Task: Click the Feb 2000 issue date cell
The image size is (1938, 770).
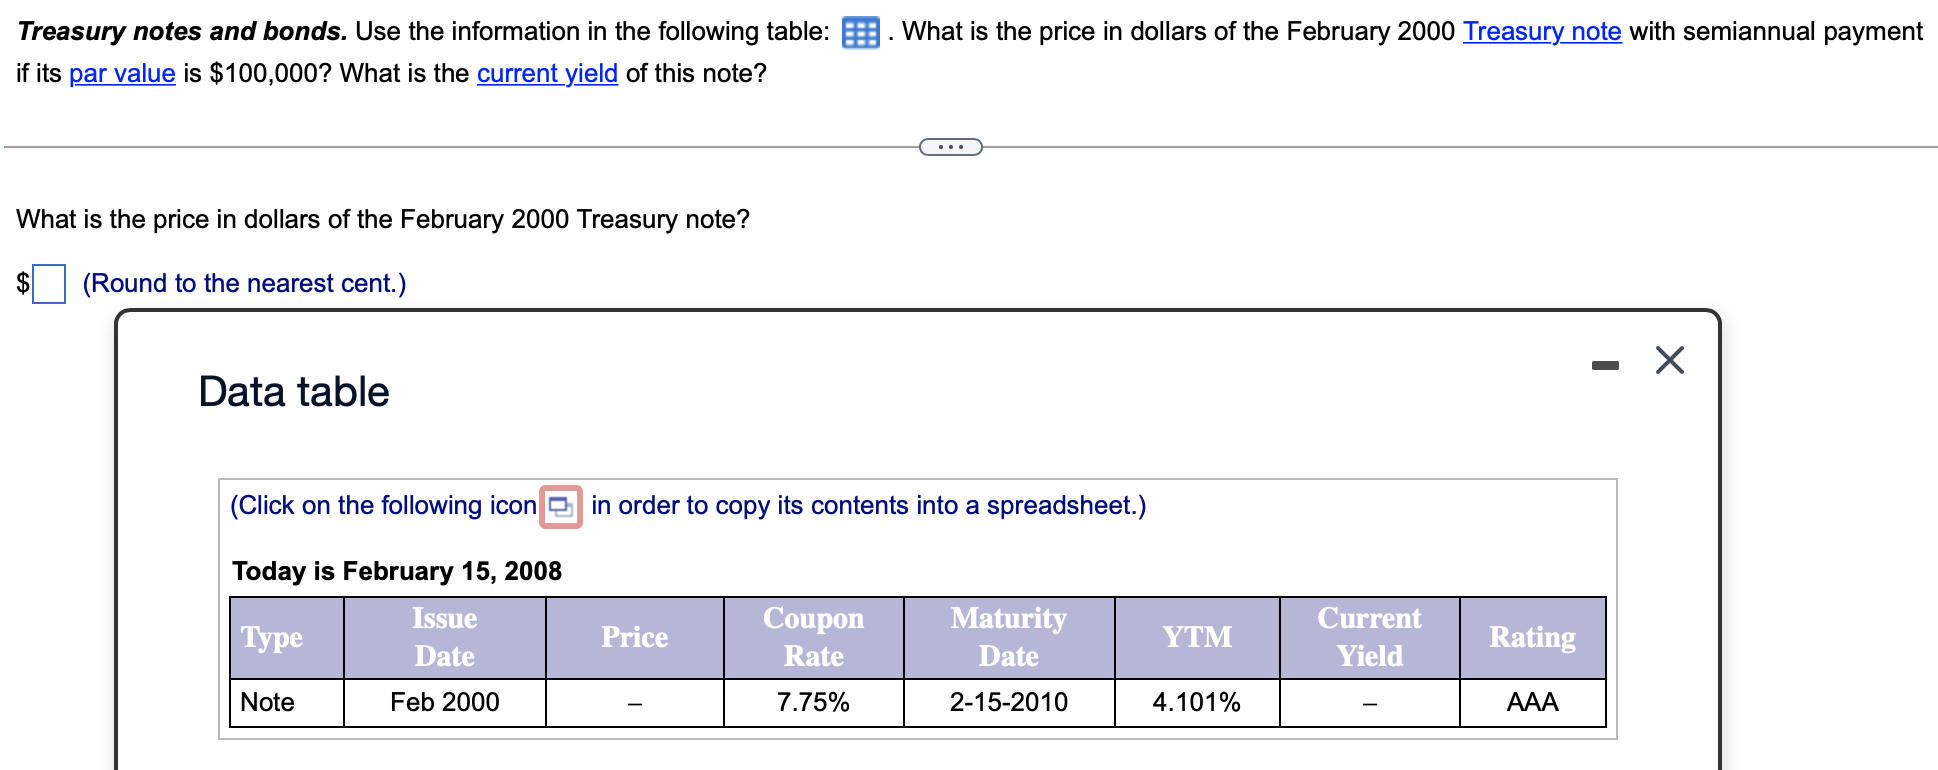Action: tap(443, 702)
